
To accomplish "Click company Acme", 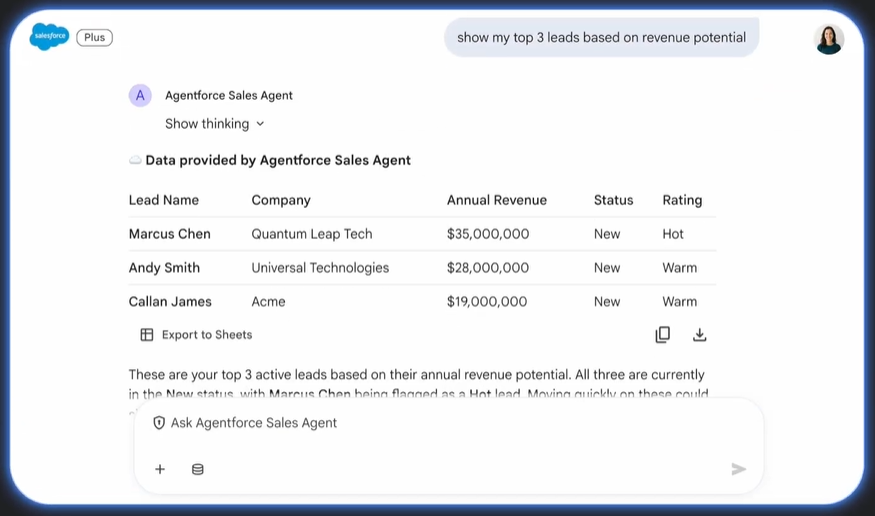I will [x=268, y=302].
